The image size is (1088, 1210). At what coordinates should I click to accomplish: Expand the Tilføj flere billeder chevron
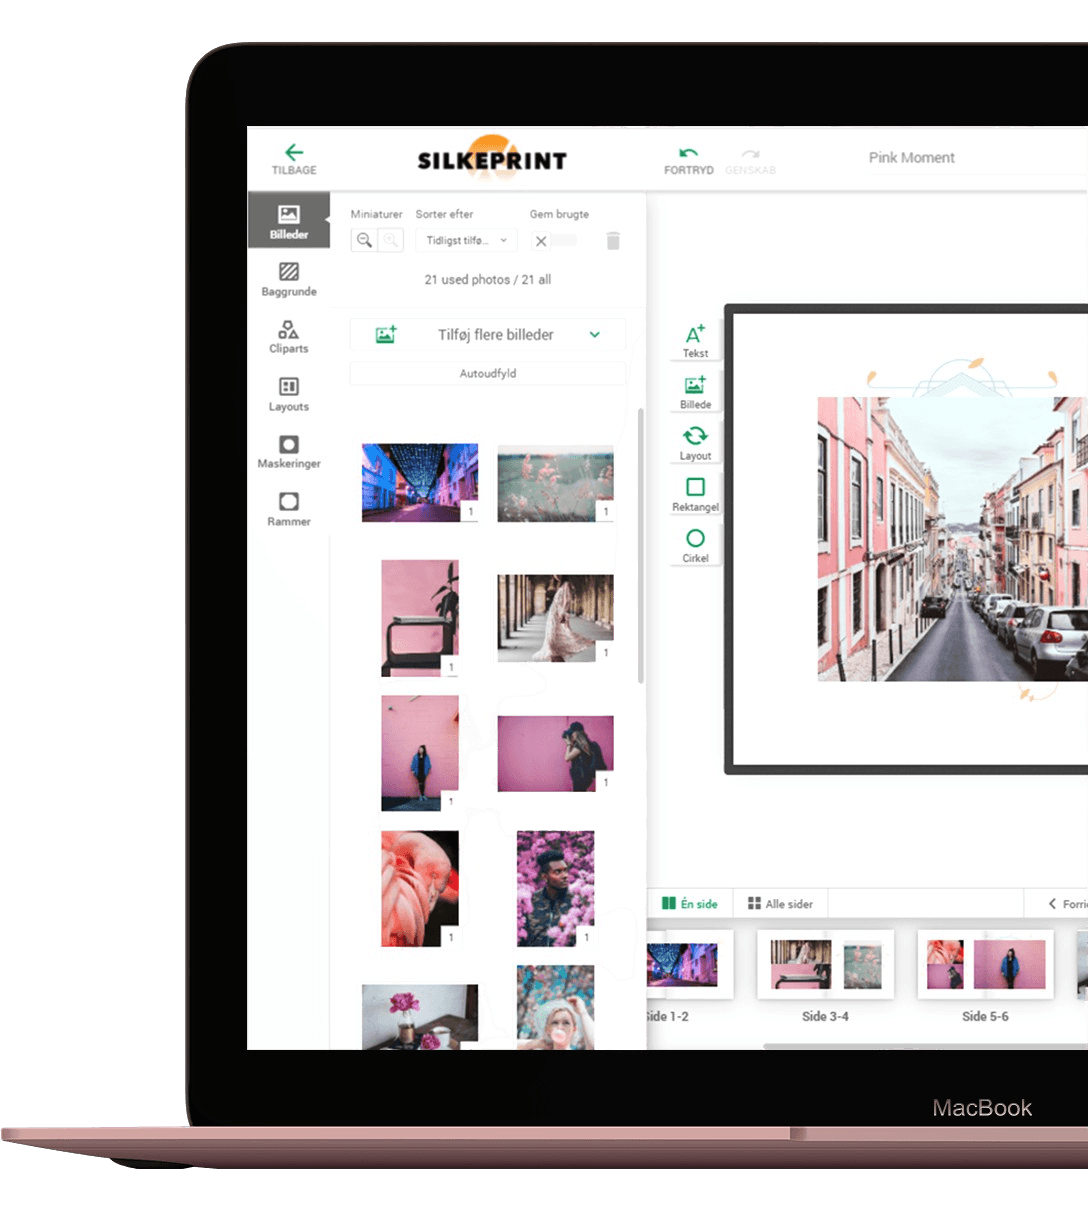[595, 335]
